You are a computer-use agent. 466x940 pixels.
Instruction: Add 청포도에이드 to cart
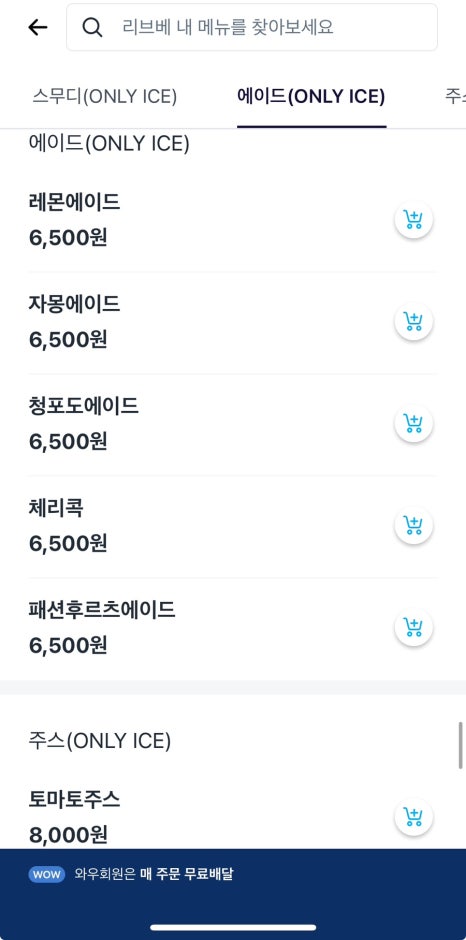(x=413, y=424)
